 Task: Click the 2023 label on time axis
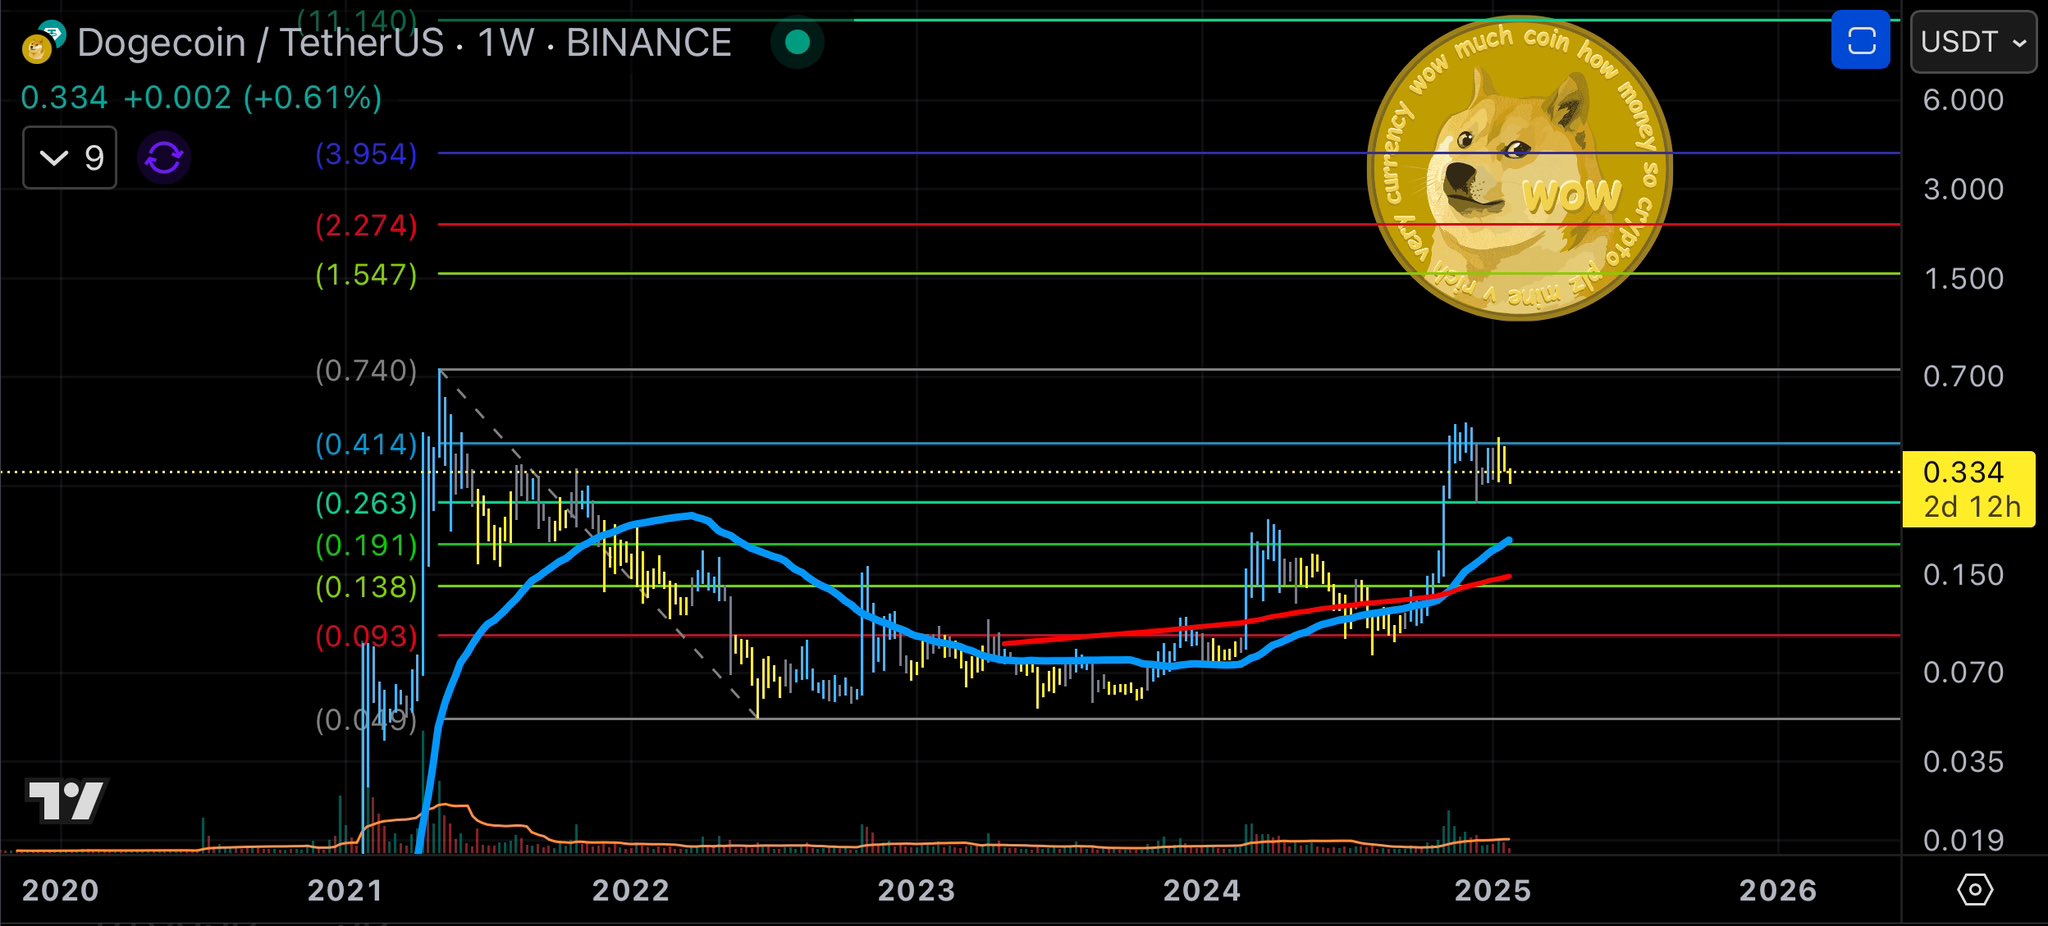click(916, 890)
